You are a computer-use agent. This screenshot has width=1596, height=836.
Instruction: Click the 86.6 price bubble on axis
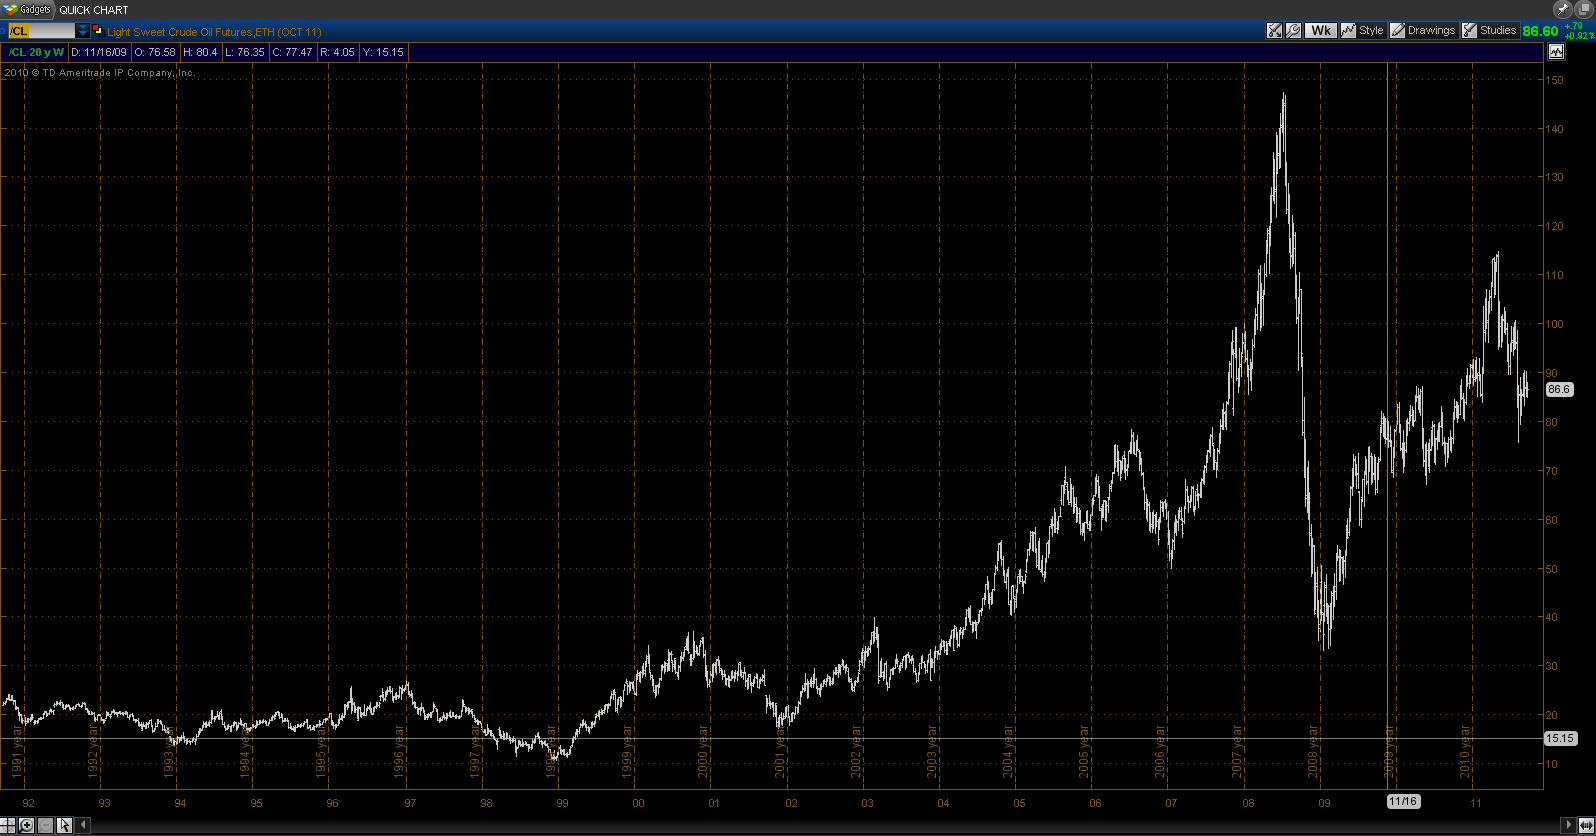point(1559,389)
